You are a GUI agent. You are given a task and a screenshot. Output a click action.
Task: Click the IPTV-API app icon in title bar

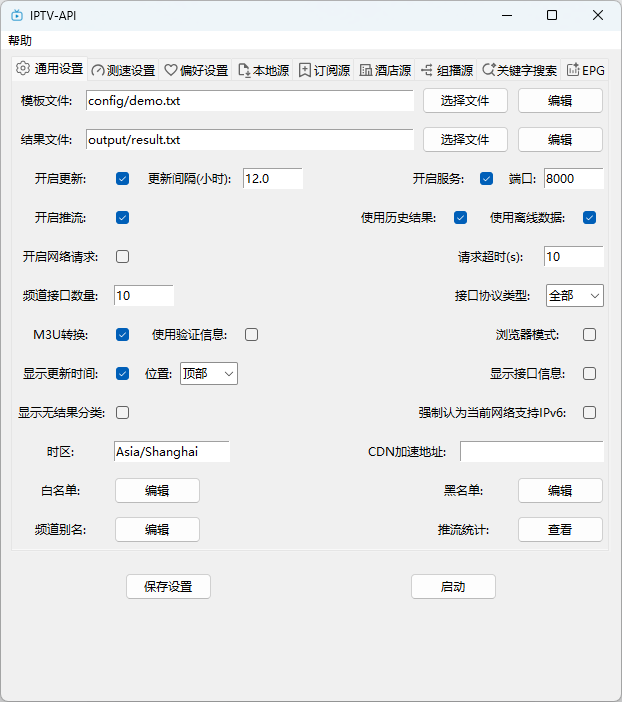(17, 15)
